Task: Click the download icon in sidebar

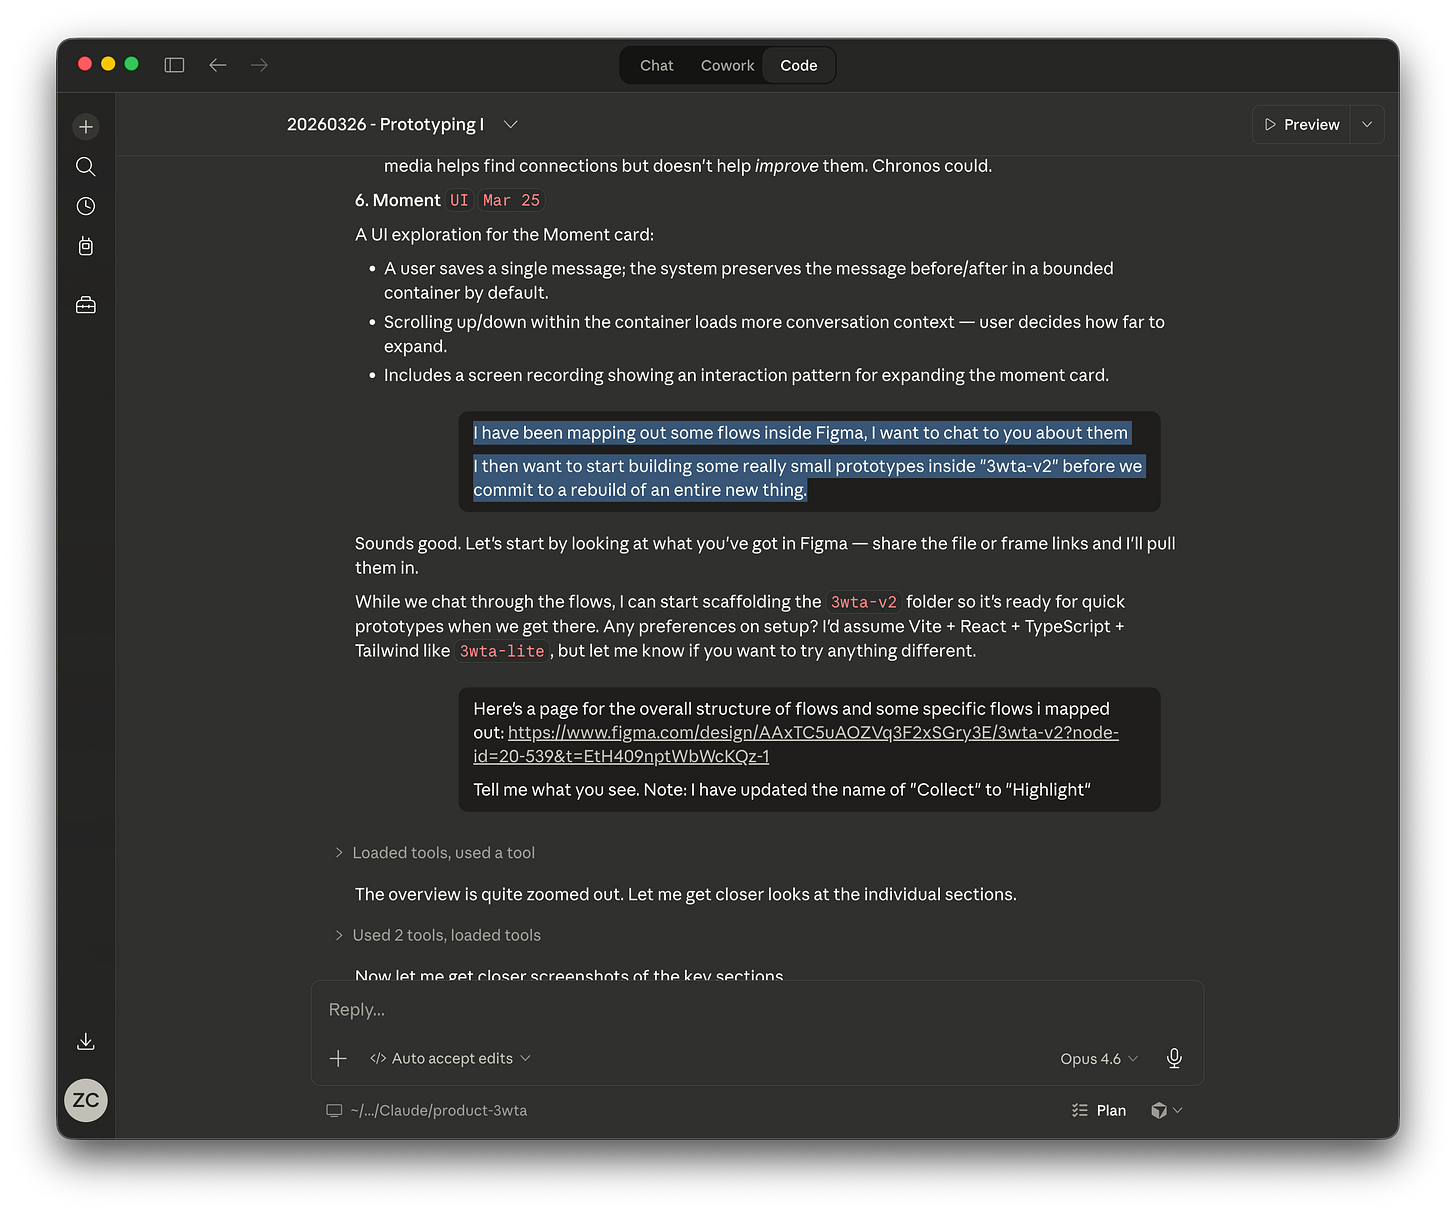Action: pyautogui.click(x=86, y=1041)
